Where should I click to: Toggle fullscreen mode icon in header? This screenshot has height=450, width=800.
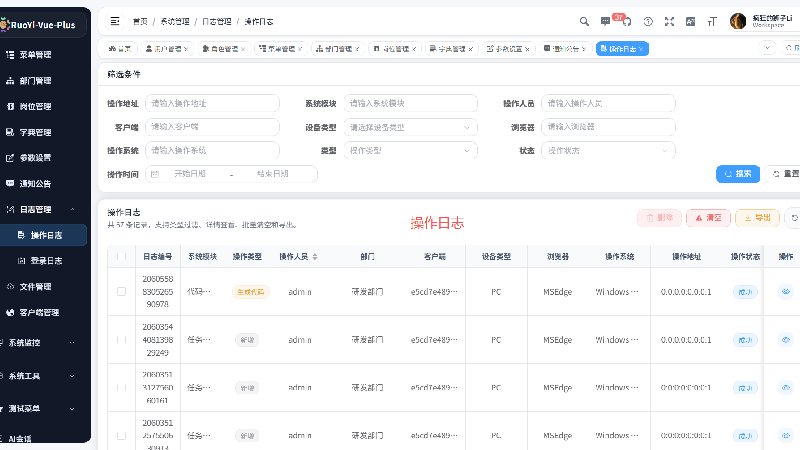coord(669,21)
